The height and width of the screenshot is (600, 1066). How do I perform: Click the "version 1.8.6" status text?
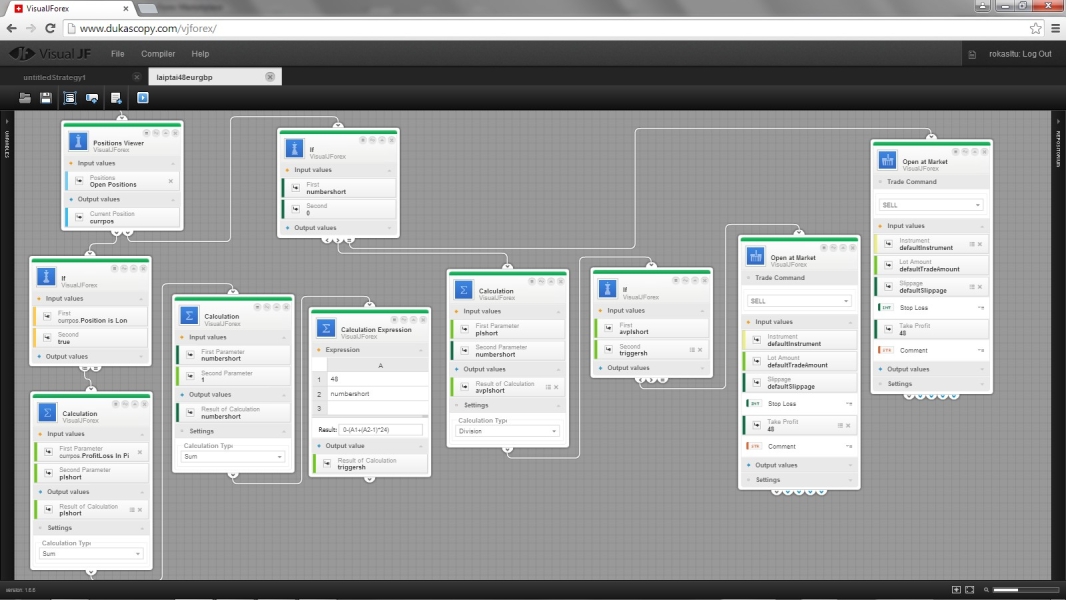pyautogui.click(x=20, y=590)
